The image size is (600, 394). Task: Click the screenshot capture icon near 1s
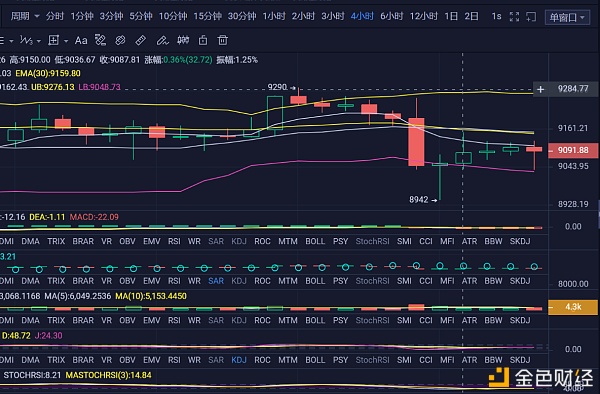point(531,16)
